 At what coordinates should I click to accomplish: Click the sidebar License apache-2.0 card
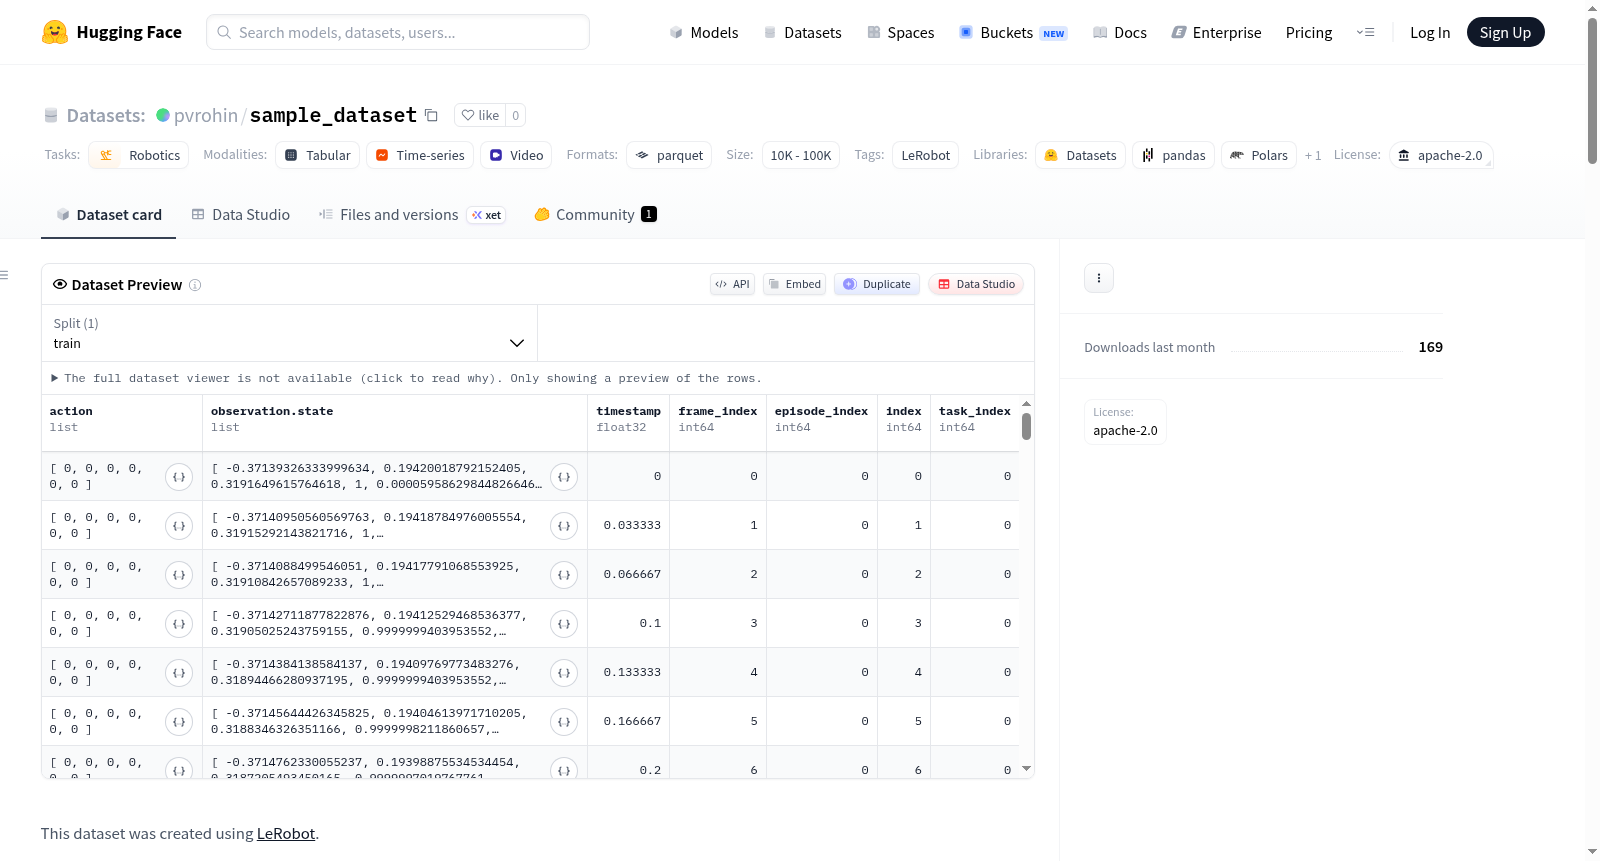(x=1125, y=422)
